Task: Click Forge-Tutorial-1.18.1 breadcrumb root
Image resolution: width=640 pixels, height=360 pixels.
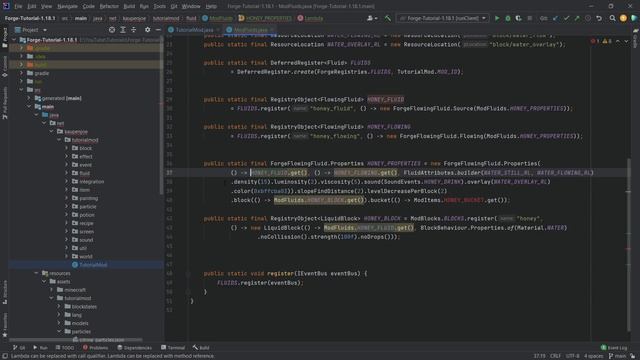Action: (x=29, y=18)
